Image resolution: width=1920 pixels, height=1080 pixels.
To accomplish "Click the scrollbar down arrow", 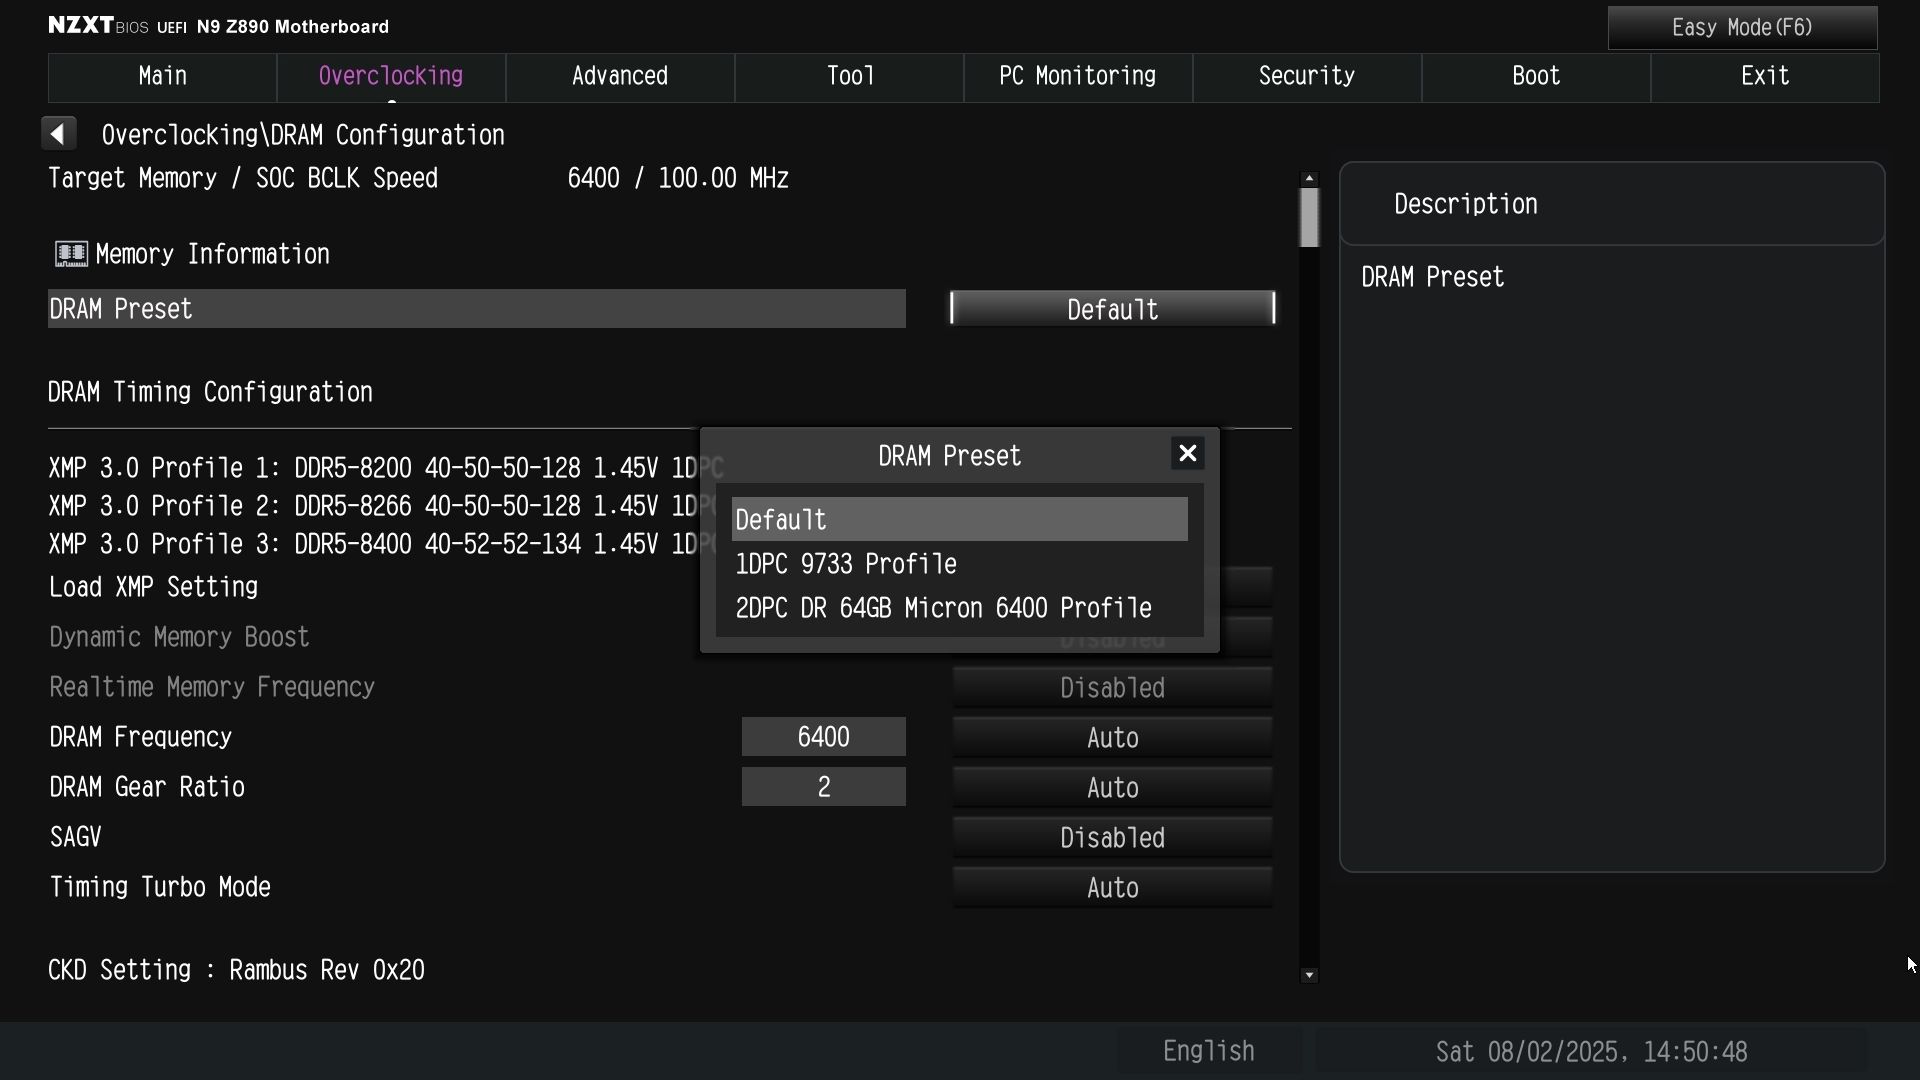I will (x=1309, y=975).
